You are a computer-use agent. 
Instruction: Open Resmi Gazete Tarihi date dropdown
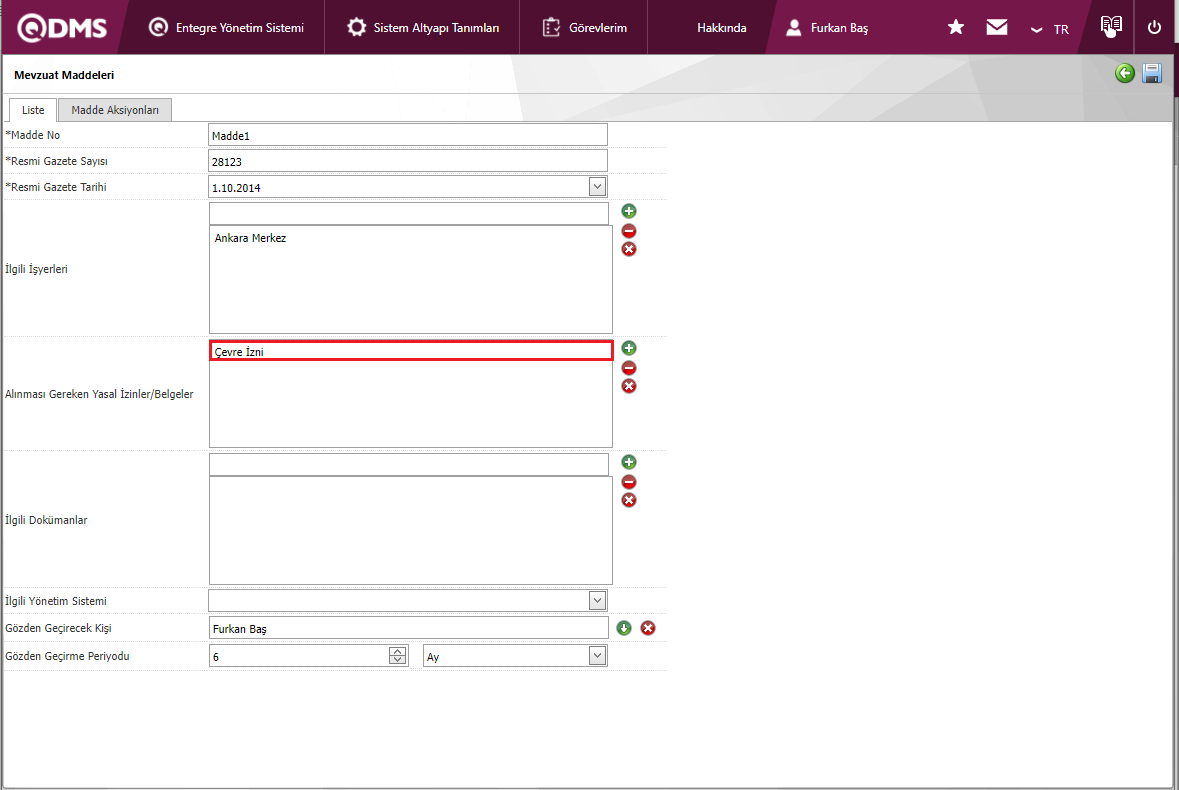[597, 186]
